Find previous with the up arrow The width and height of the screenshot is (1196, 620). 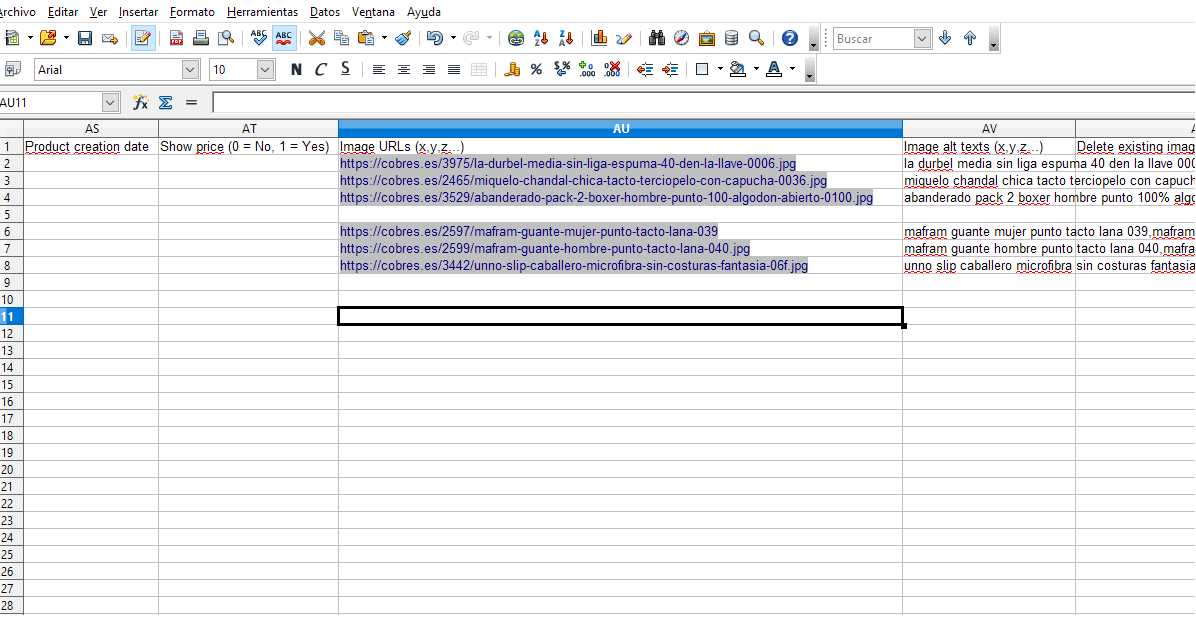coord(969,38)
